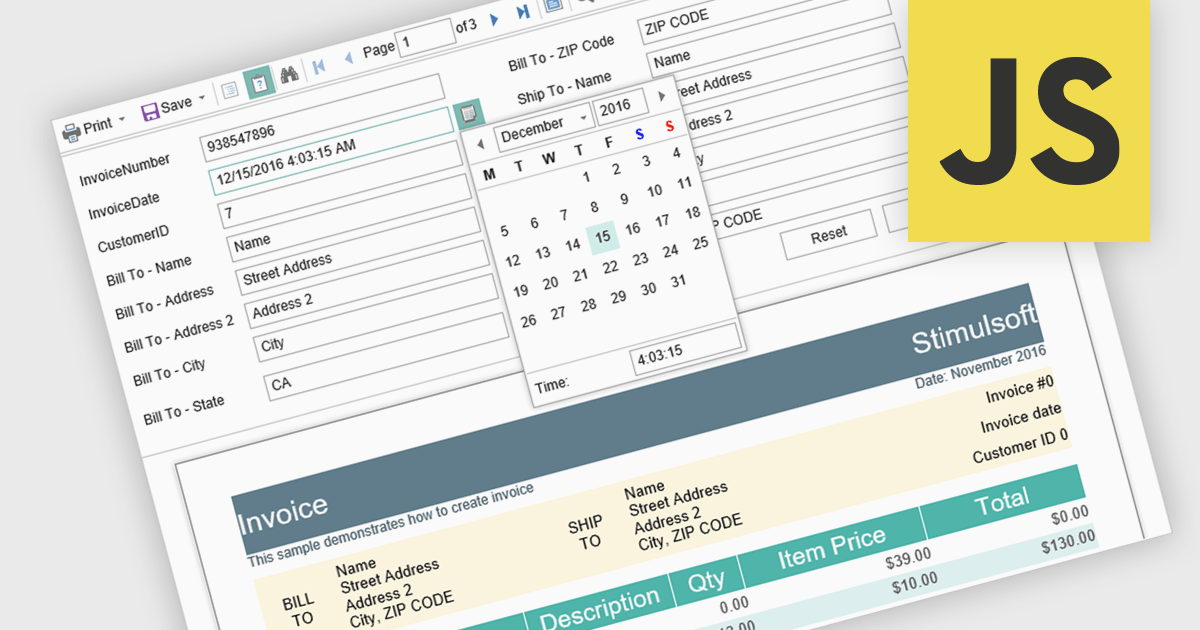Click the Print printer icon

(71, 131)
